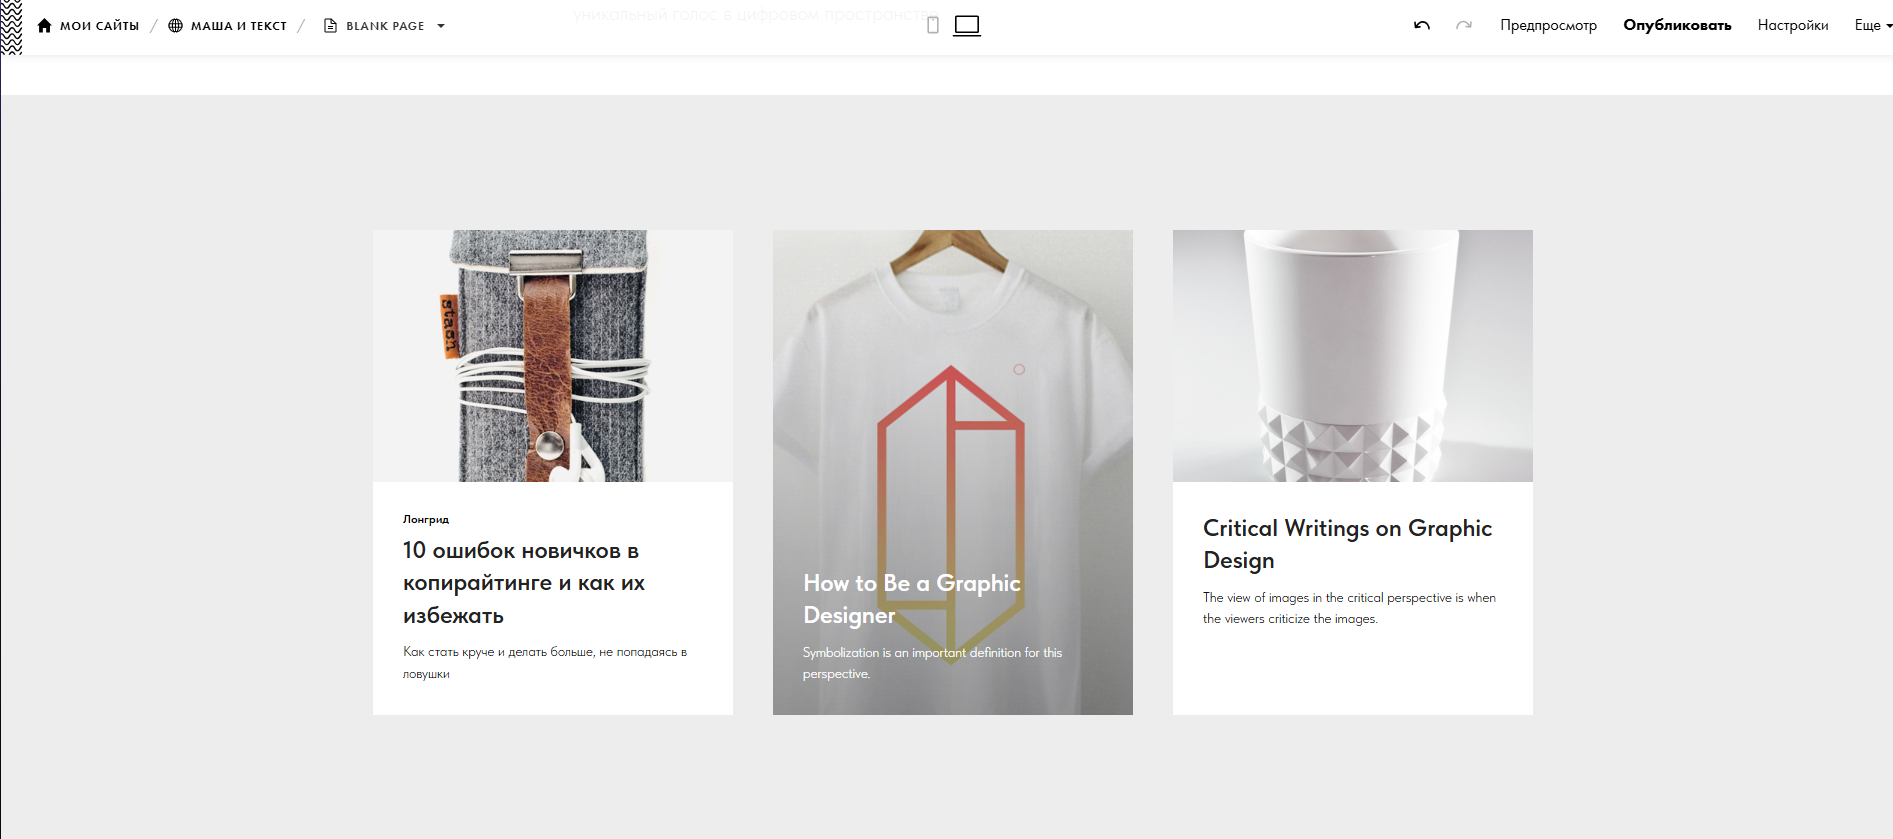Click the page document icon before Blank Page
Screen dimensions: 1893x839
(x=330, y=26)
